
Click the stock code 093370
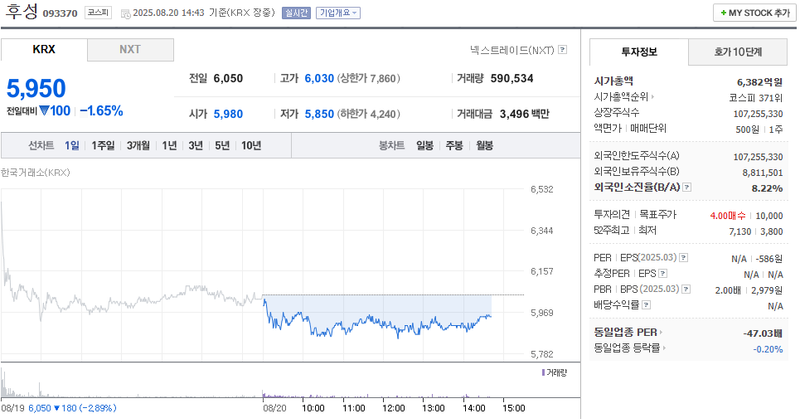pyautogui.click(x=60, y=14)
